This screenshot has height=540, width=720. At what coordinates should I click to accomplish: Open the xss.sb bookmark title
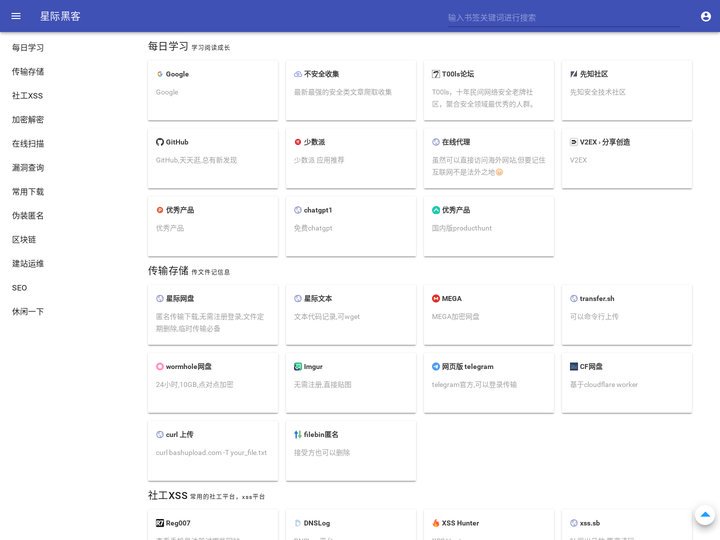tap(590, 523)
